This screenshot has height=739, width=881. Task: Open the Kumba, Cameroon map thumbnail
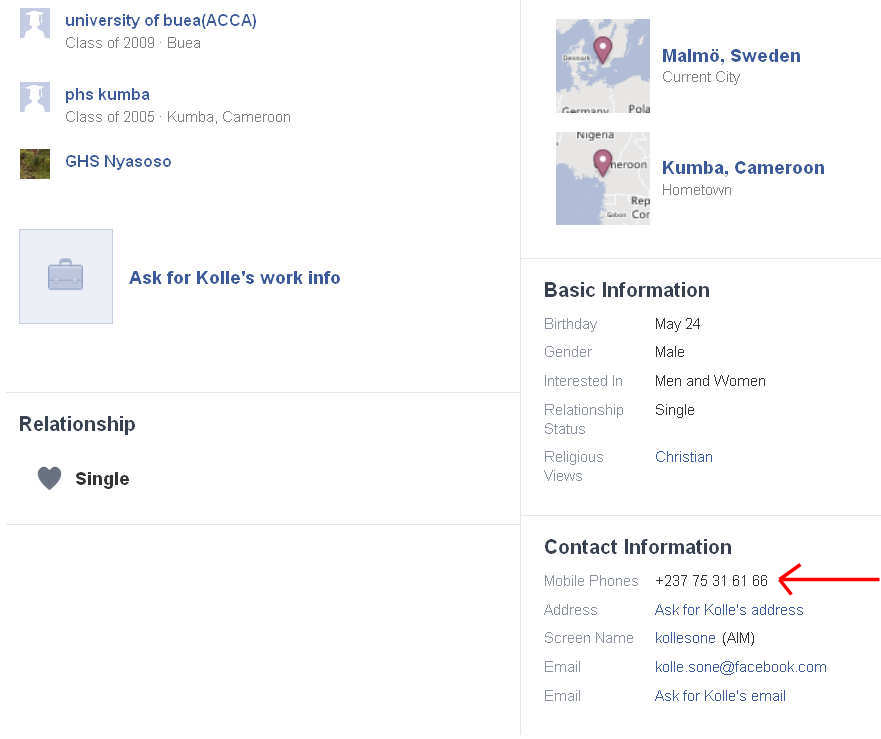(x=602, y=178)
